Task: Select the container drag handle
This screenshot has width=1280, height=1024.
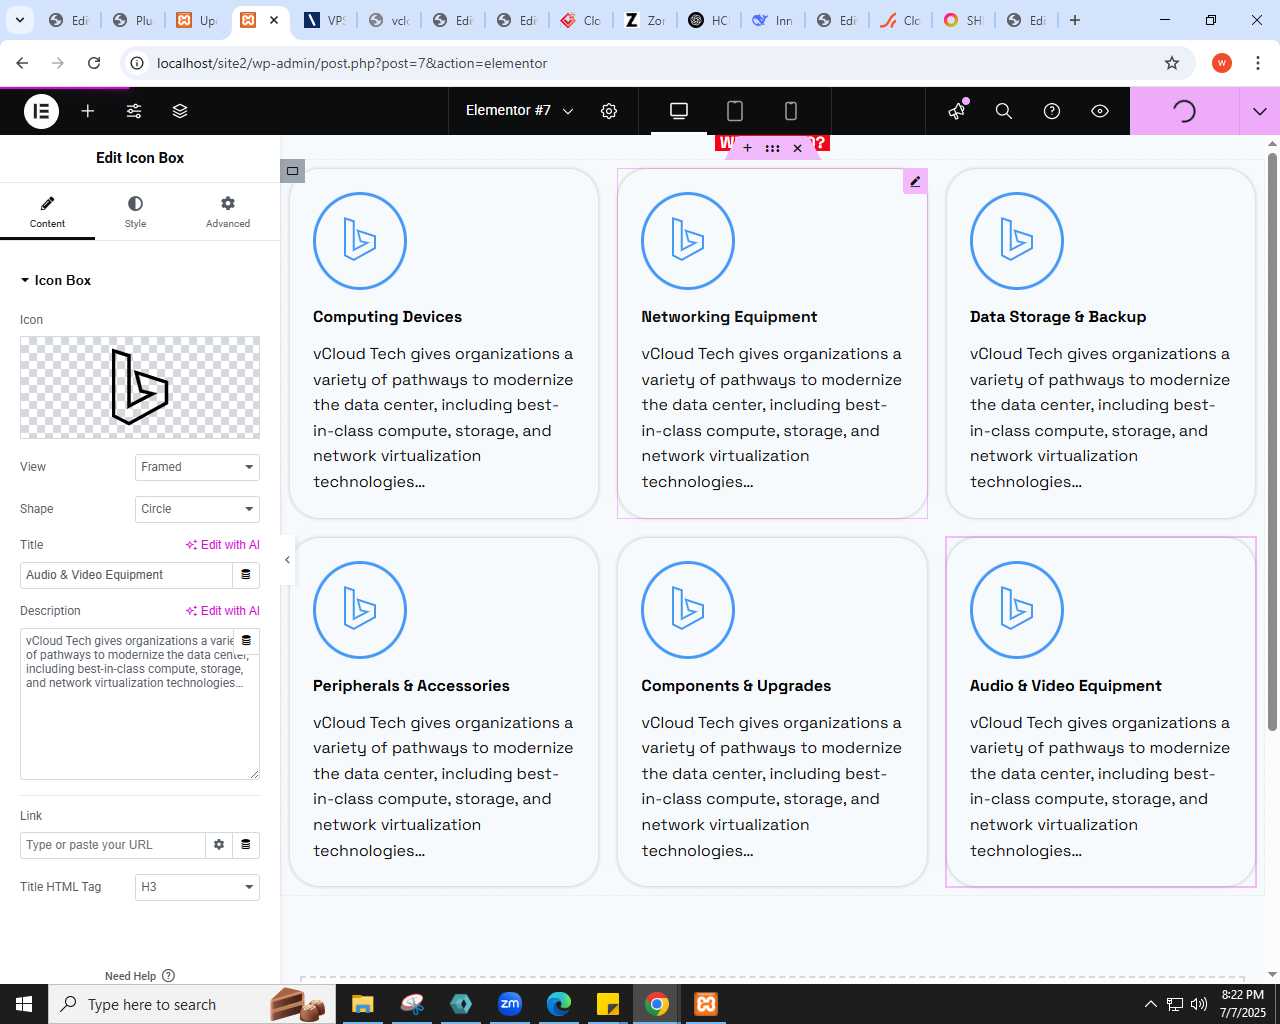Action: [772, 148]
